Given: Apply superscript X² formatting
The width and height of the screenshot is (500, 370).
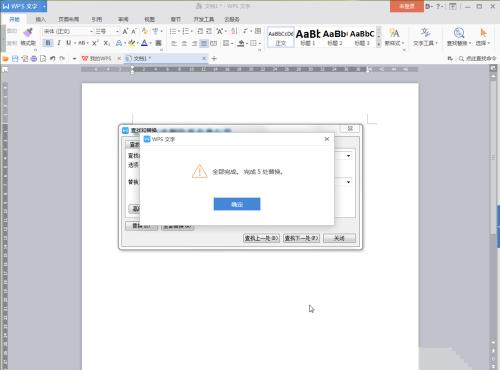Looking at the screenshot, I should tap(95, 43).
